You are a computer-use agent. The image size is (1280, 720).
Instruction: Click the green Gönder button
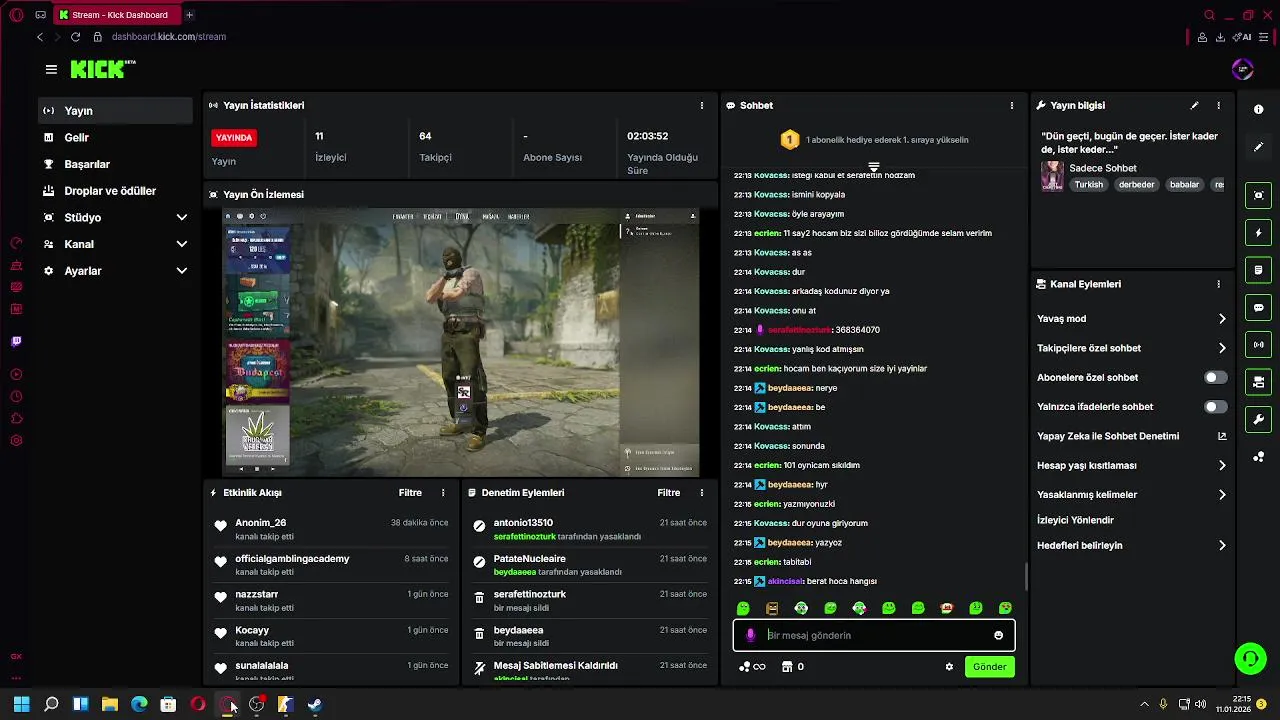tap(989, 667)
